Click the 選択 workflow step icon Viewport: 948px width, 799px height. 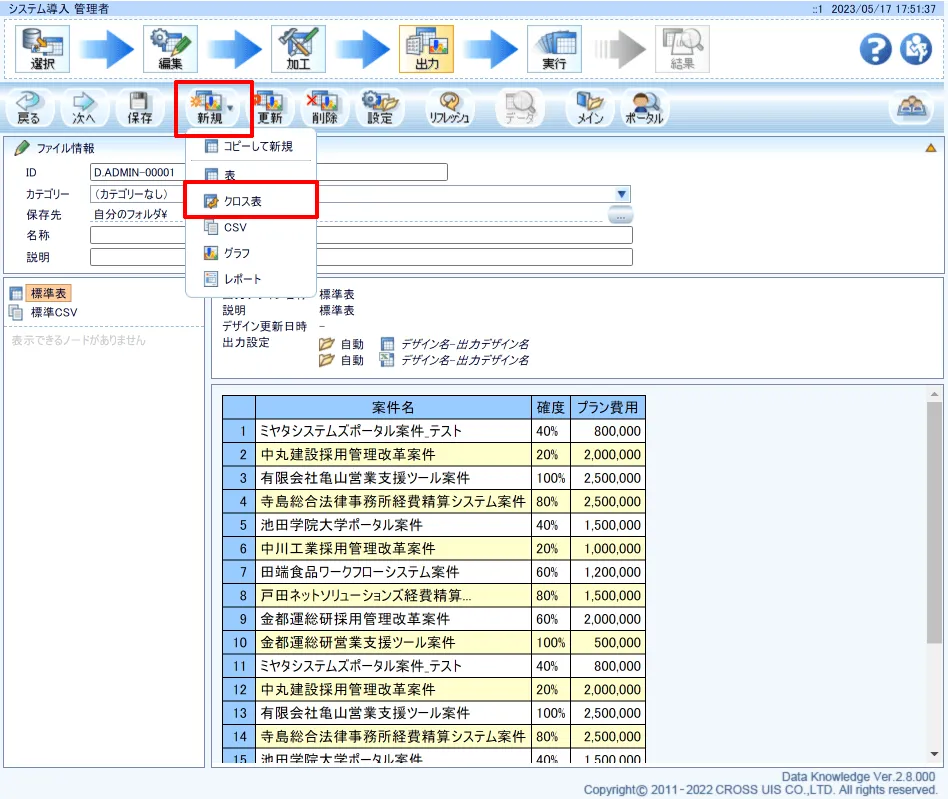point(42,48)
